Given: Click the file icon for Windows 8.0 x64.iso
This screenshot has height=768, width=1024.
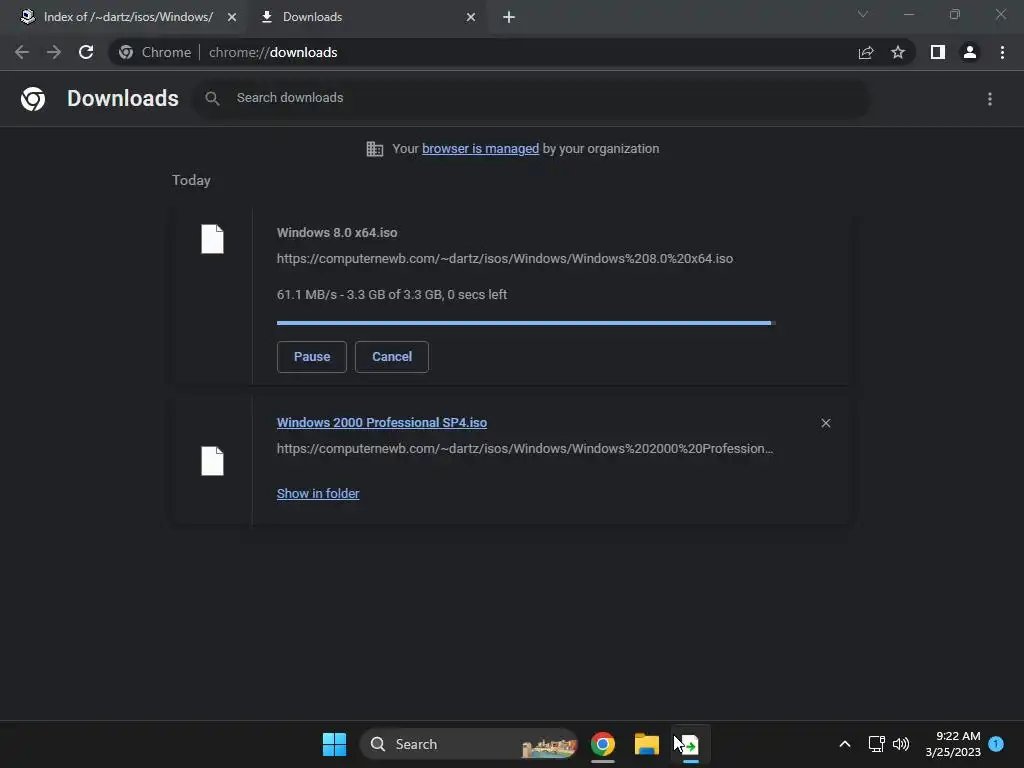Looking at the screenshot, I should (x=212, y=239).
